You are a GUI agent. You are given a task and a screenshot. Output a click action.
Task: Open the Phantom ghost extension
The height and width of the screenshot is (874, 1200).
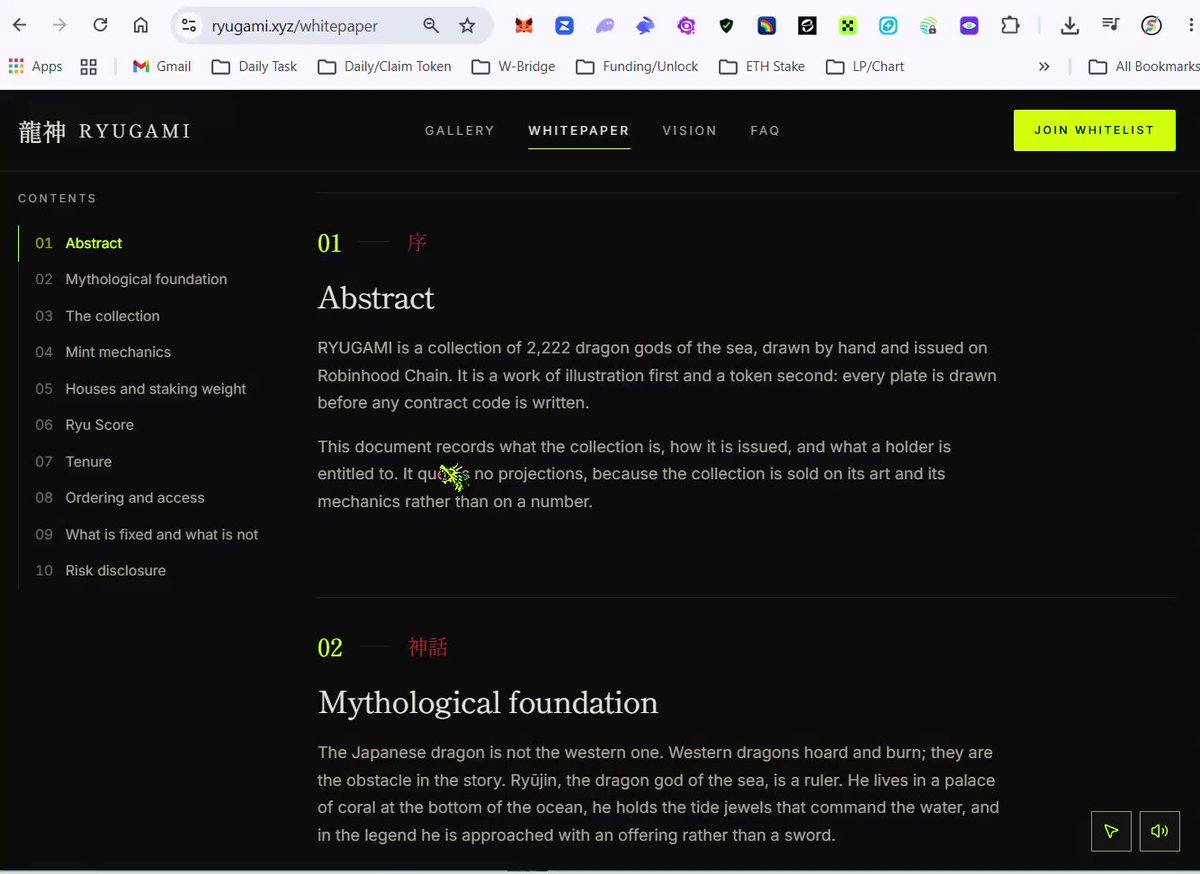[605, 26]
